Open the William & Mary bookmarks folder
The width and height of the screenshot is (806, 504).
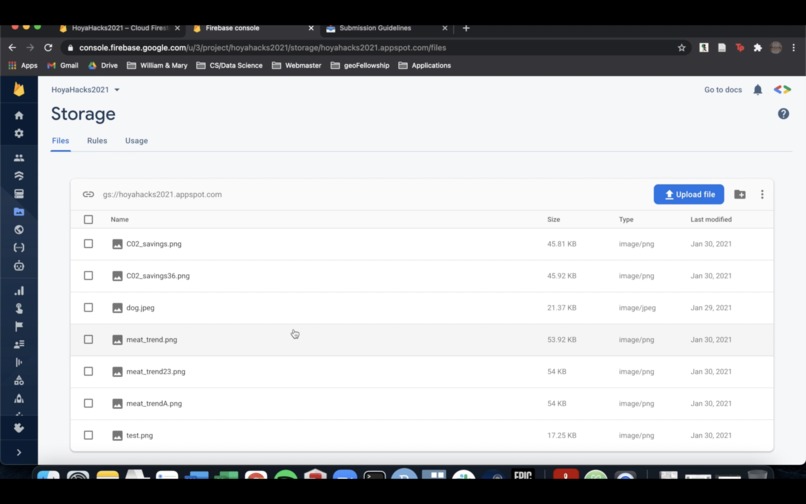pos(157,65)
